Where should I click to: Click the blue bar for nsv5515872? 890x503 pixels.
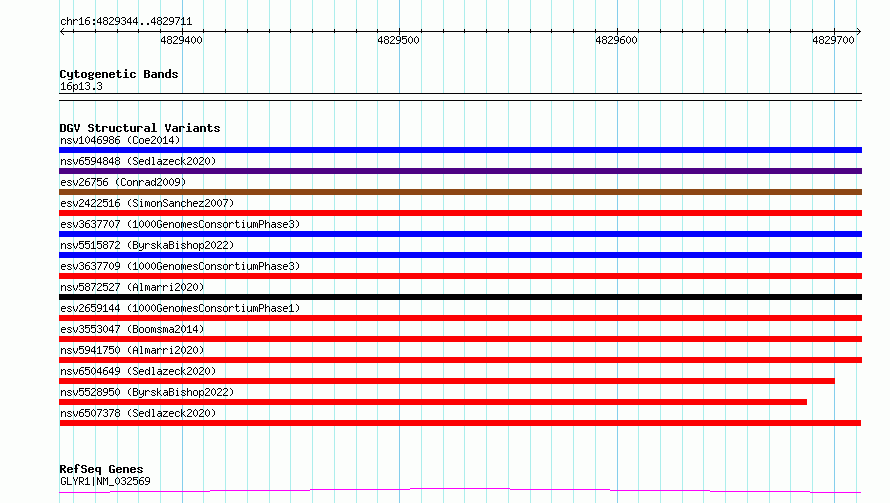(460, 255)
